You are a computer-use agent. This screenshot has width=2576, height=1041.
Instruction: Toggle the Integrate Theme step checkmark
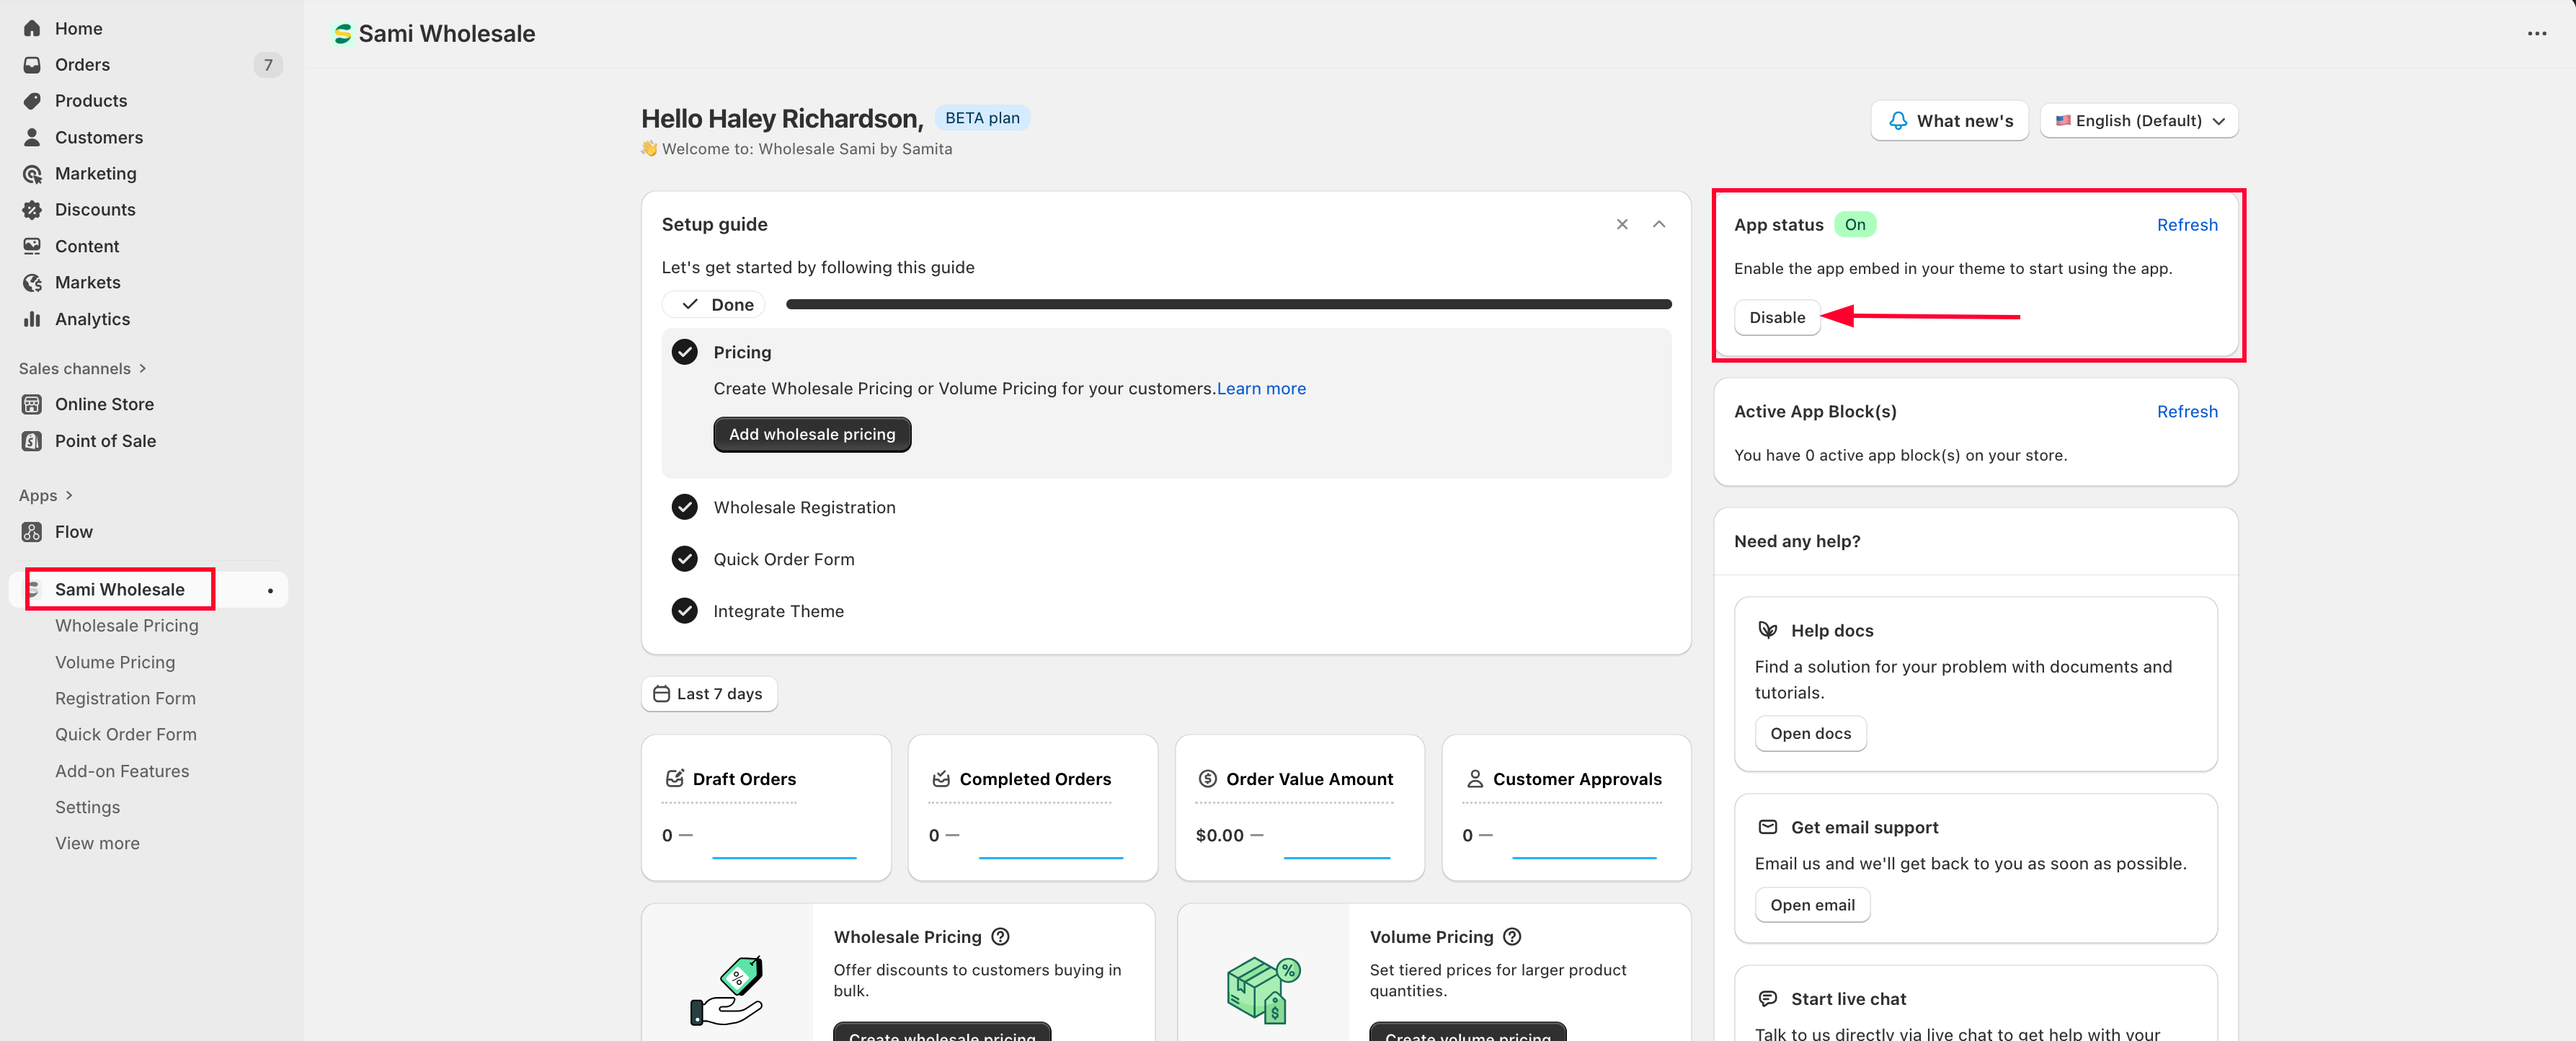point(684,611)
